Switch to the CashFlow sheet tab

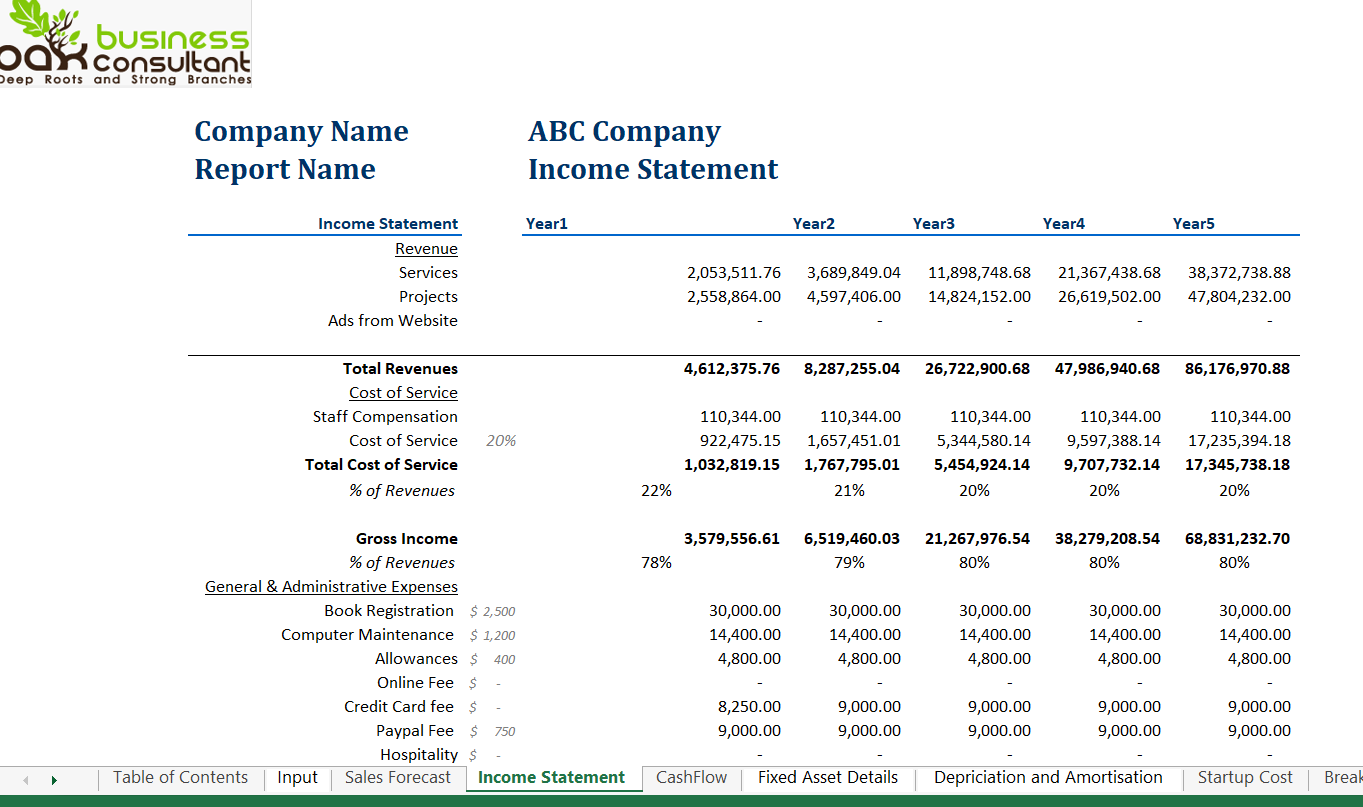click(x=691, y=778)
